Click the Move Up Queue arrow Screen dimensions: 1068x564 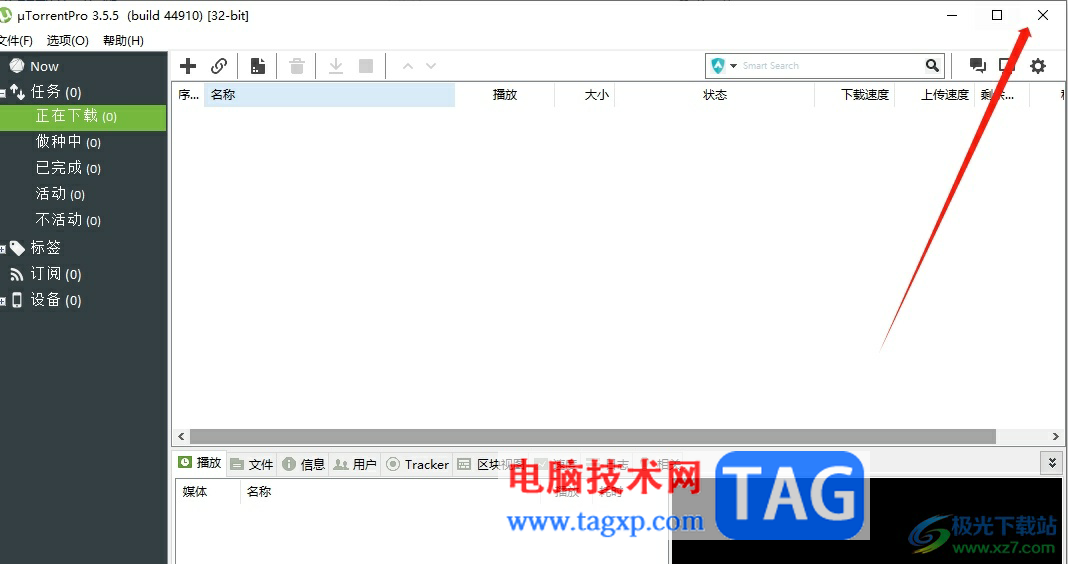pos(408,66)
